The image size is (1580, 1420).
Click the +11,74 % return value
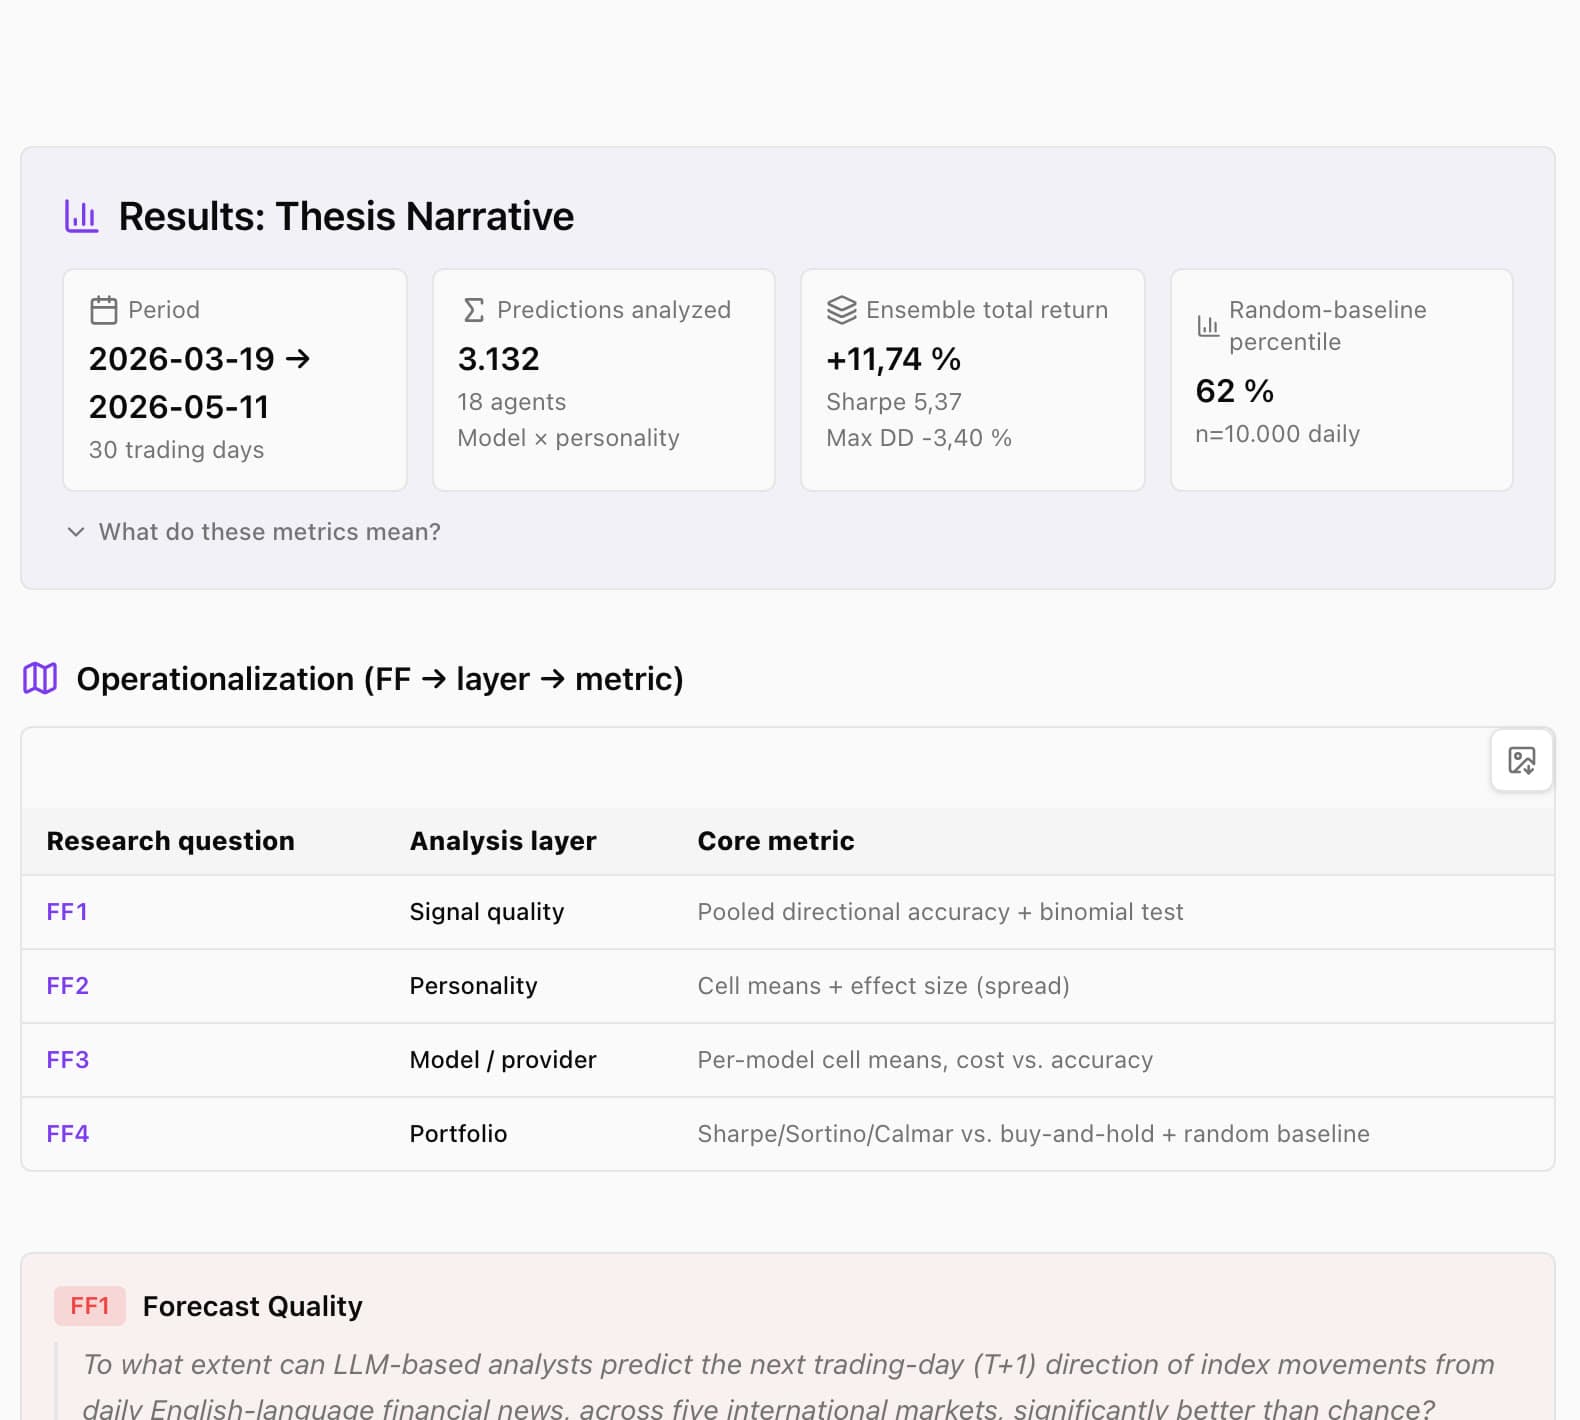pyautogui.click(x=894, y=359)
